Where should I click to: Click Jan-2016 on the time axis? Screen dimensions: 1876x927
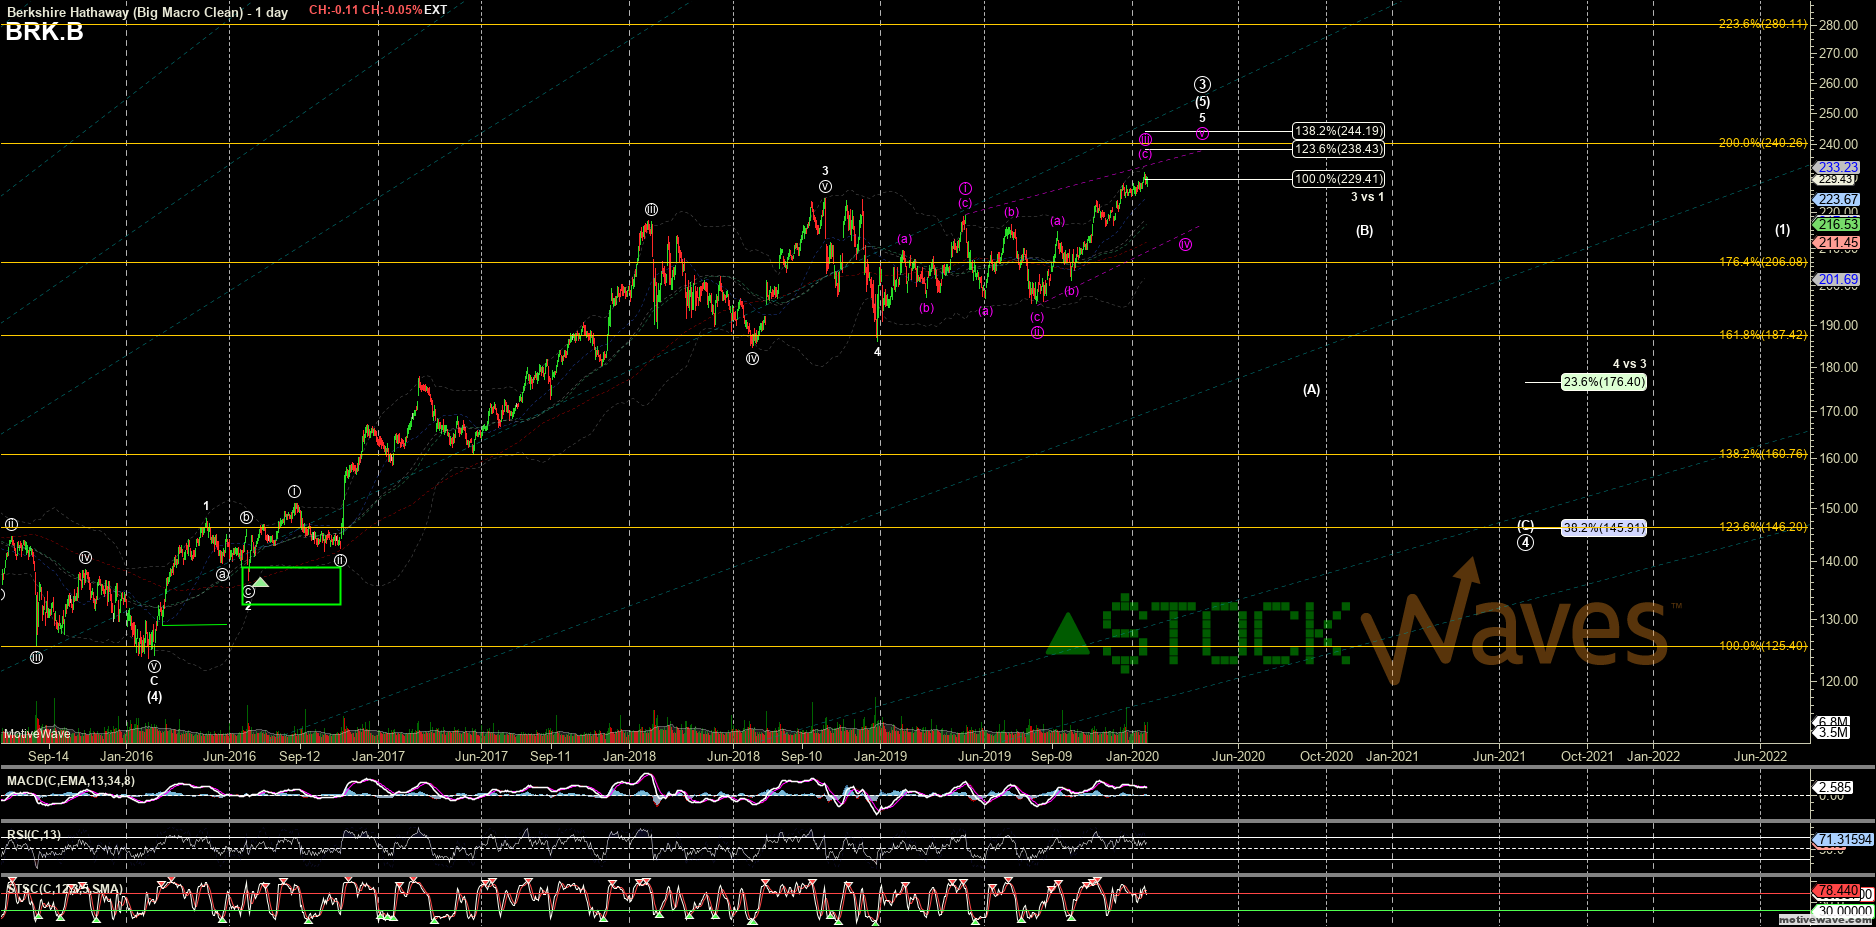pyautogui.click(x=126, y=757)
